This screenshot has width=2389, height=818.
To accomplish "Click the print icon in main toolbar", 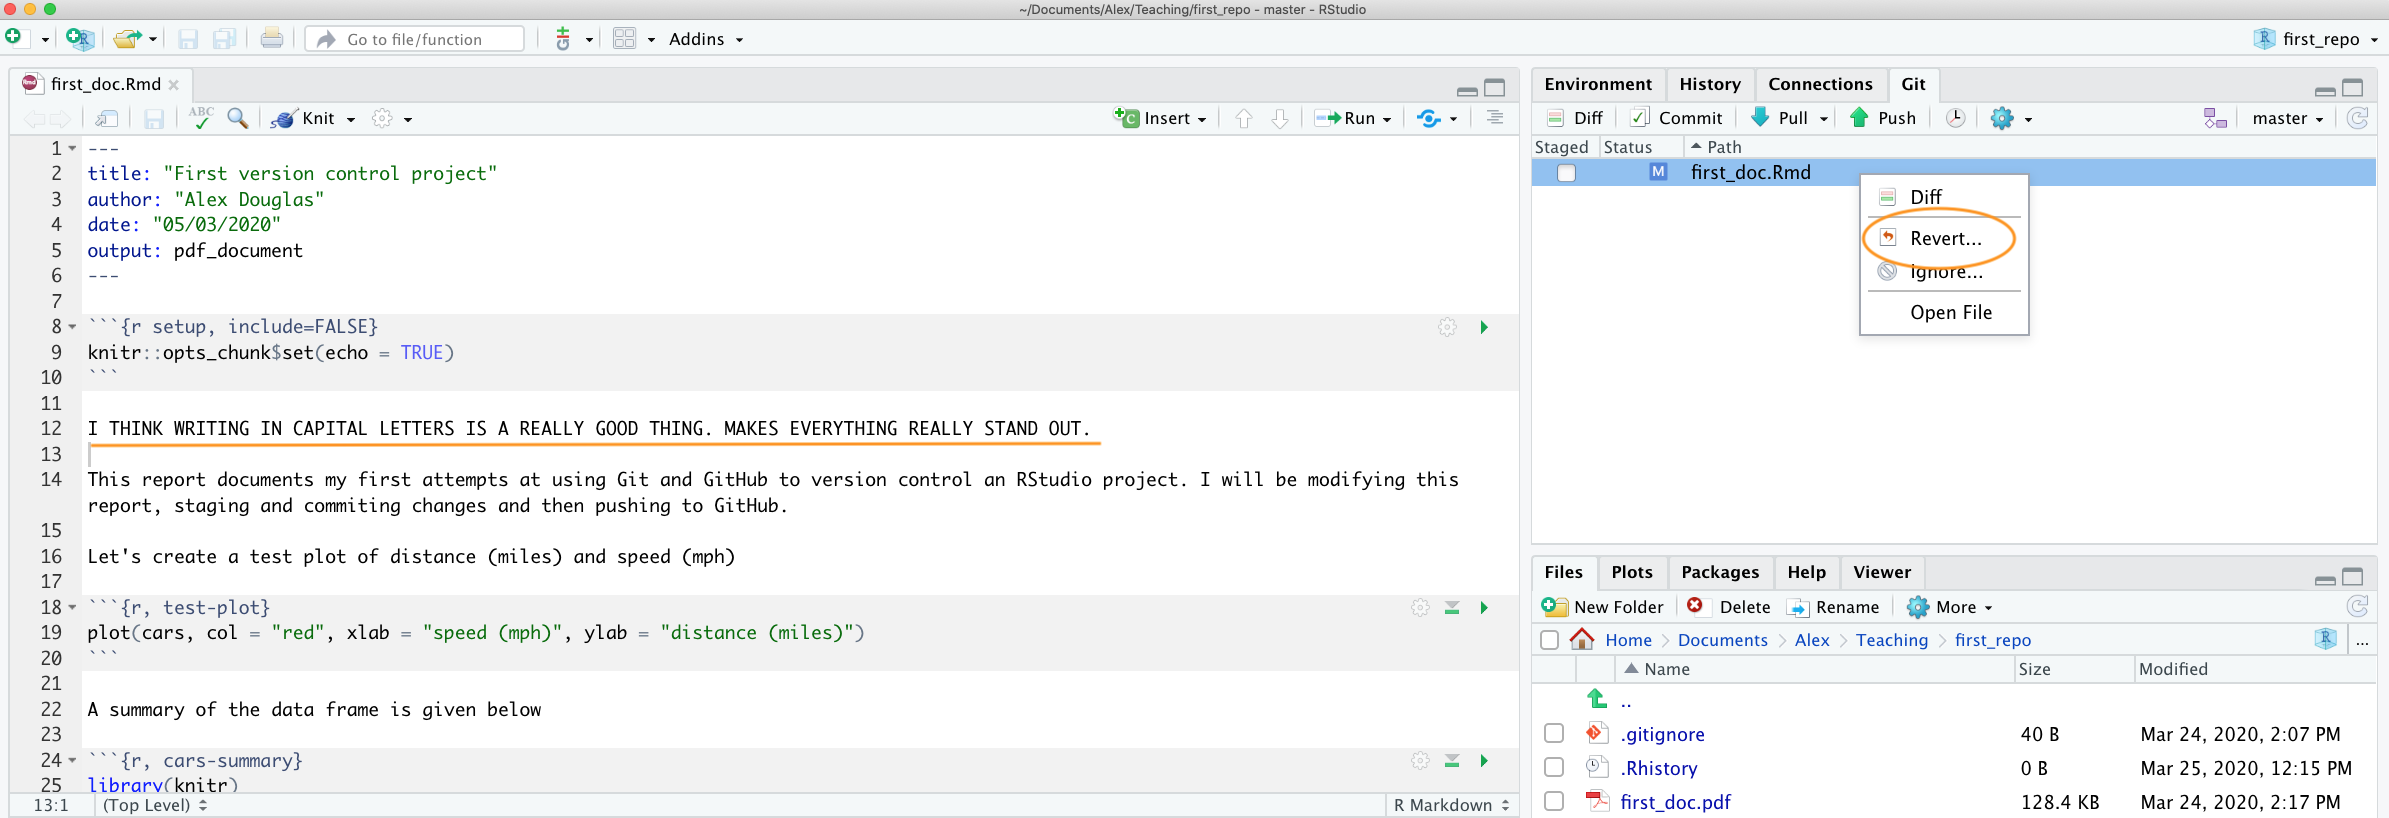I will tap(271, 39).
